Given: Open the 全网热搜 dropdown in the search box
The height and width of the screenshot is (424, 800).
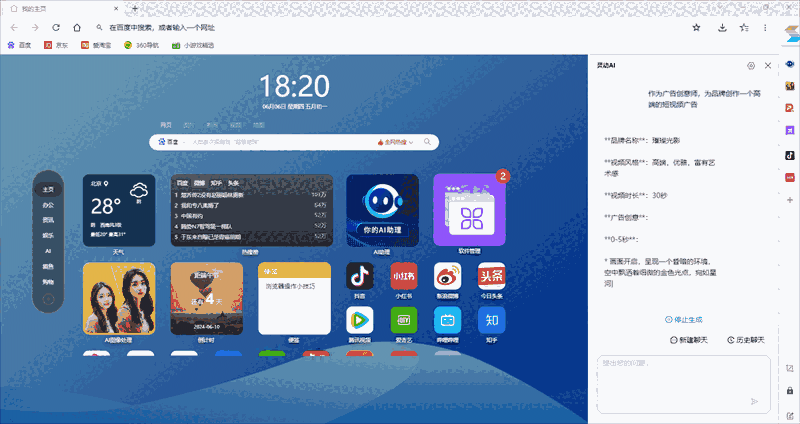Looking at the screenshot, I should coord(395,142).
